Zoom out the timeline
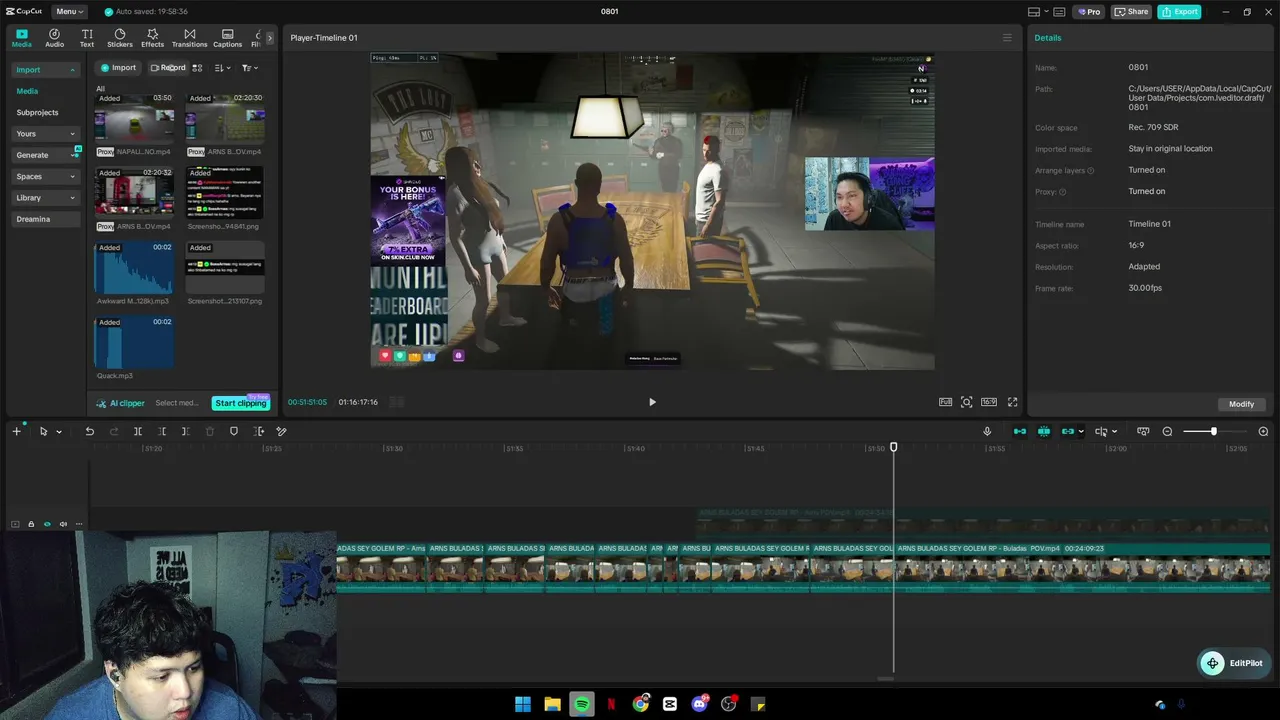Image resolution: width=1280 pixels, height=720 pixels. 1167,431
